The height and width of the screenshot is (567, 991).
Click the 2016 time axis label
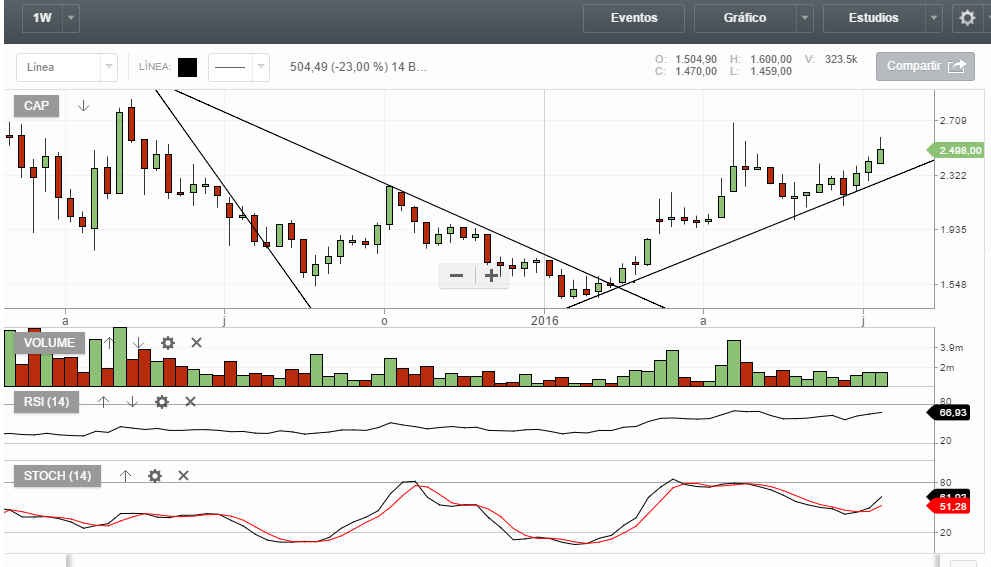pos(545,320)
